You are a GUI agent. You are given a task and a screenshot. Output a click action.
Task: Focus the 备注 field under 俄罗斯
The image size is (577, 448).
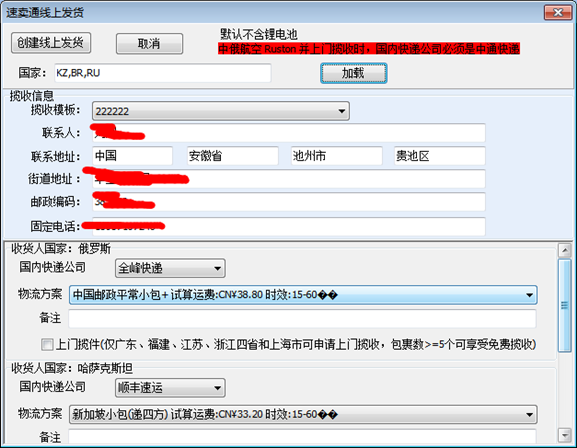pos(302,318)
